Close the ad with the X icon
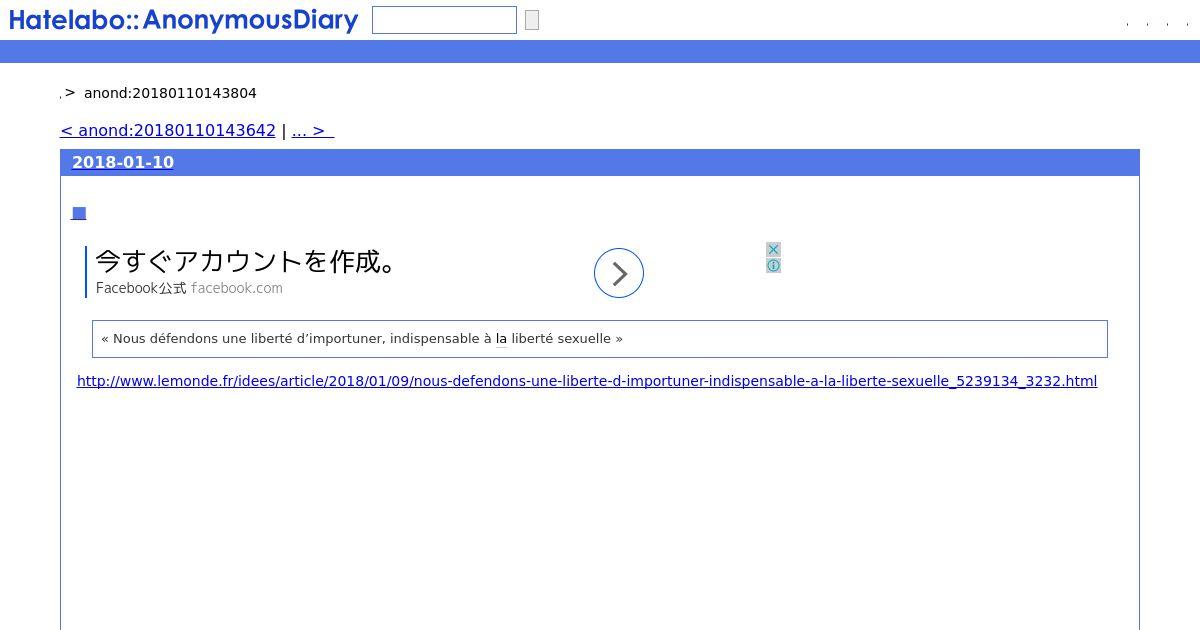Viewport: 1200px width, 630px height. [773, 249]
